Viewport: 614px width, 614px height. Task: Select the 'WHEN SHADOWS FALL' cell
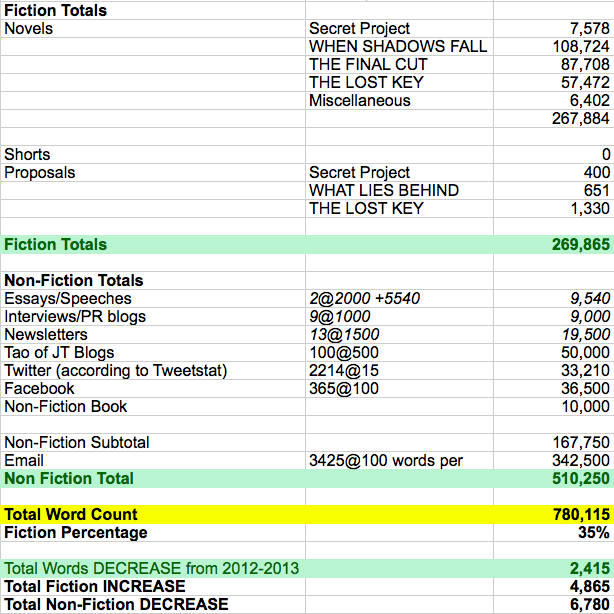click(398, 47)
